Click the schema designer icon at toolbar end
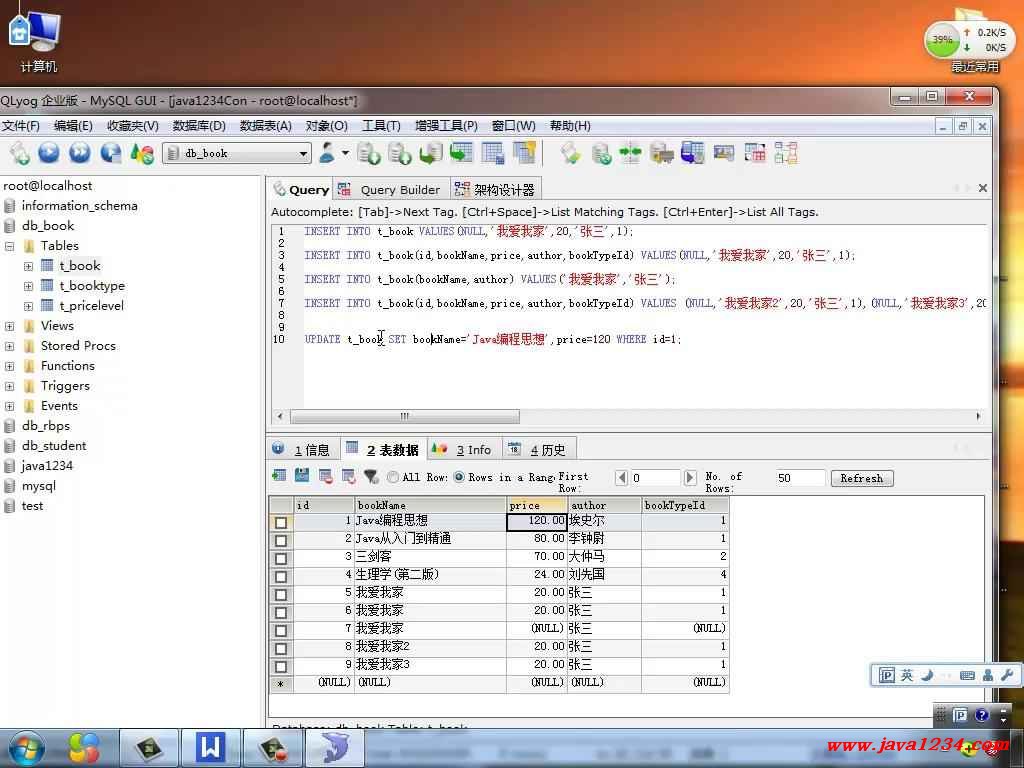 (x=786, y=153)
